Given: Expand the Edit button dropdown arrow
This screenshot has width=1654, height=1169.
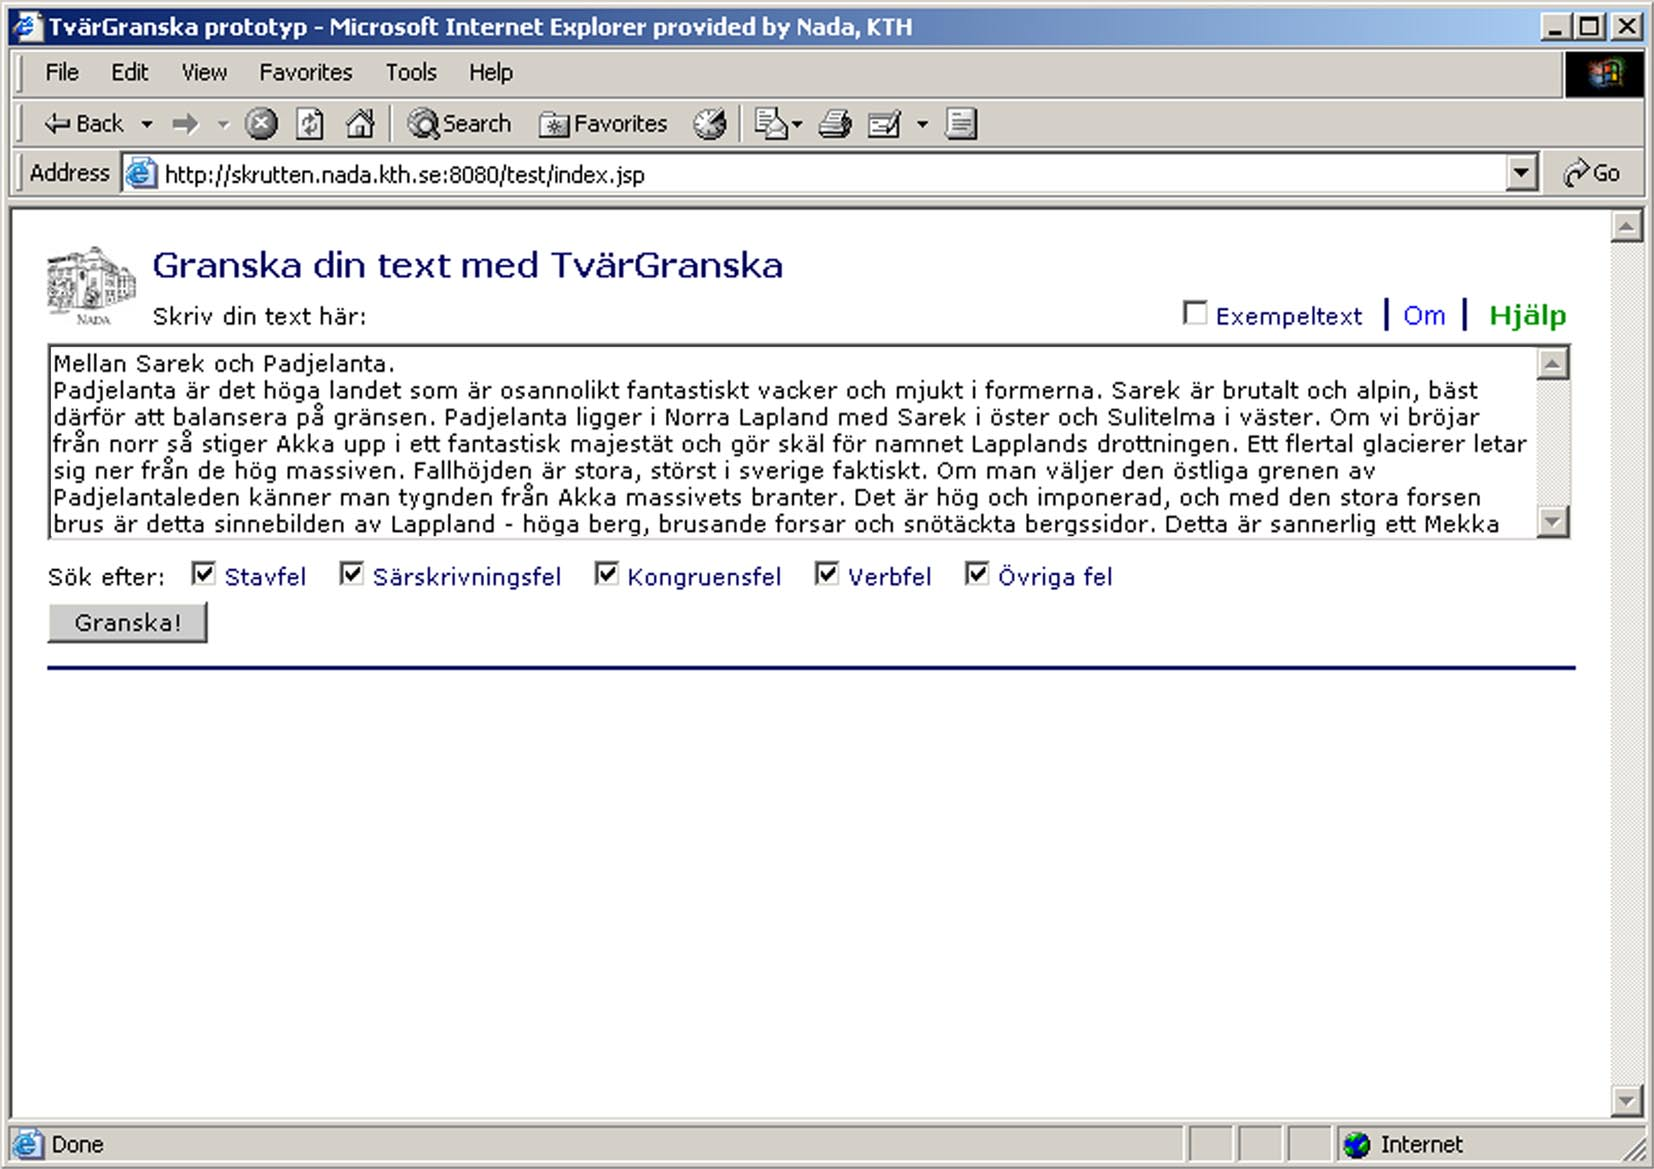Looking at the screenshot, I should [x=922, y=124].
